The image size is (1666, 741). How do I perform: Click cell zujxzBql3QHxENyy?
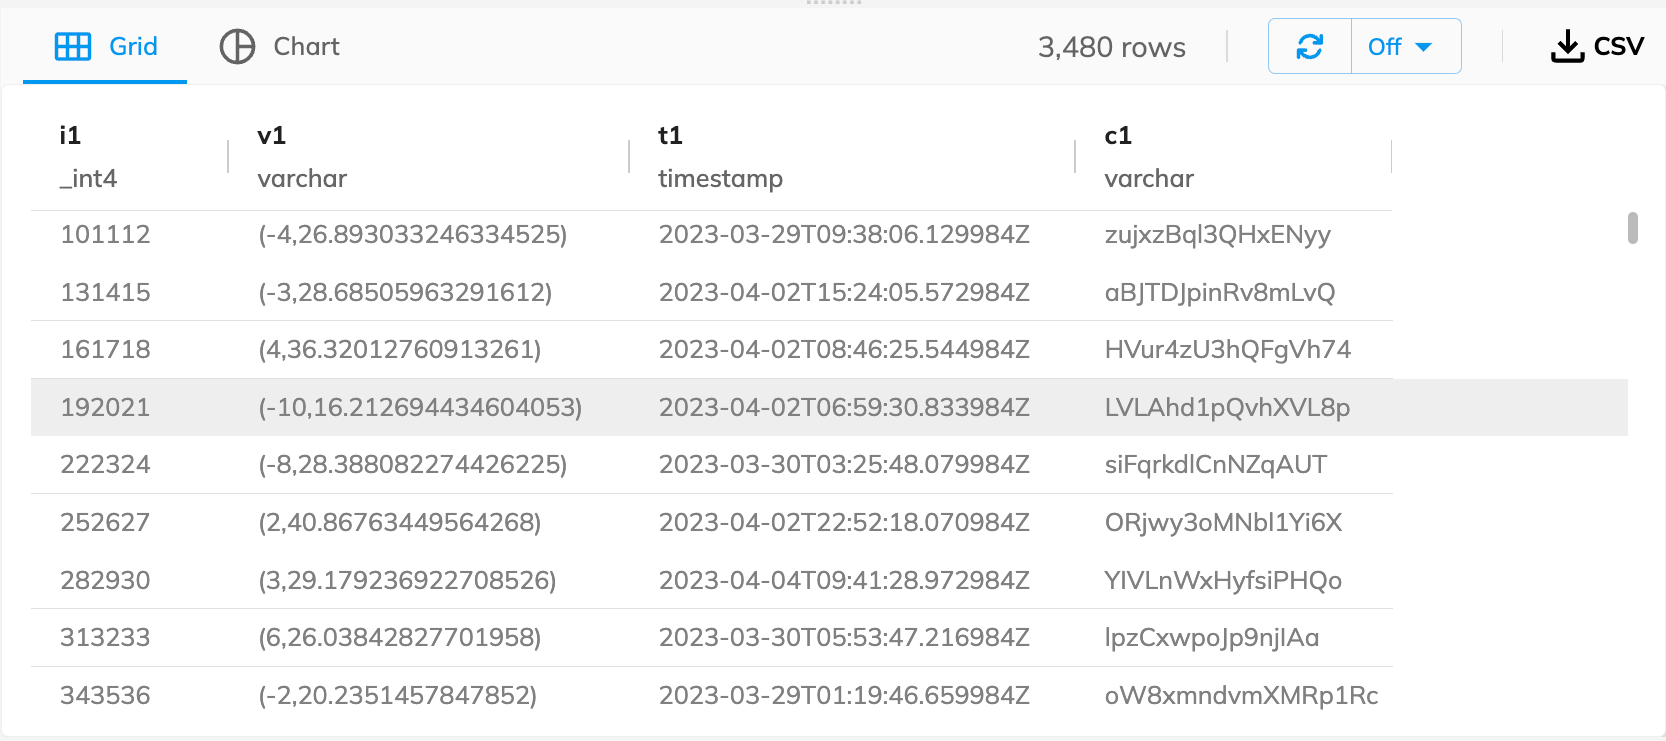point(1217,235)
